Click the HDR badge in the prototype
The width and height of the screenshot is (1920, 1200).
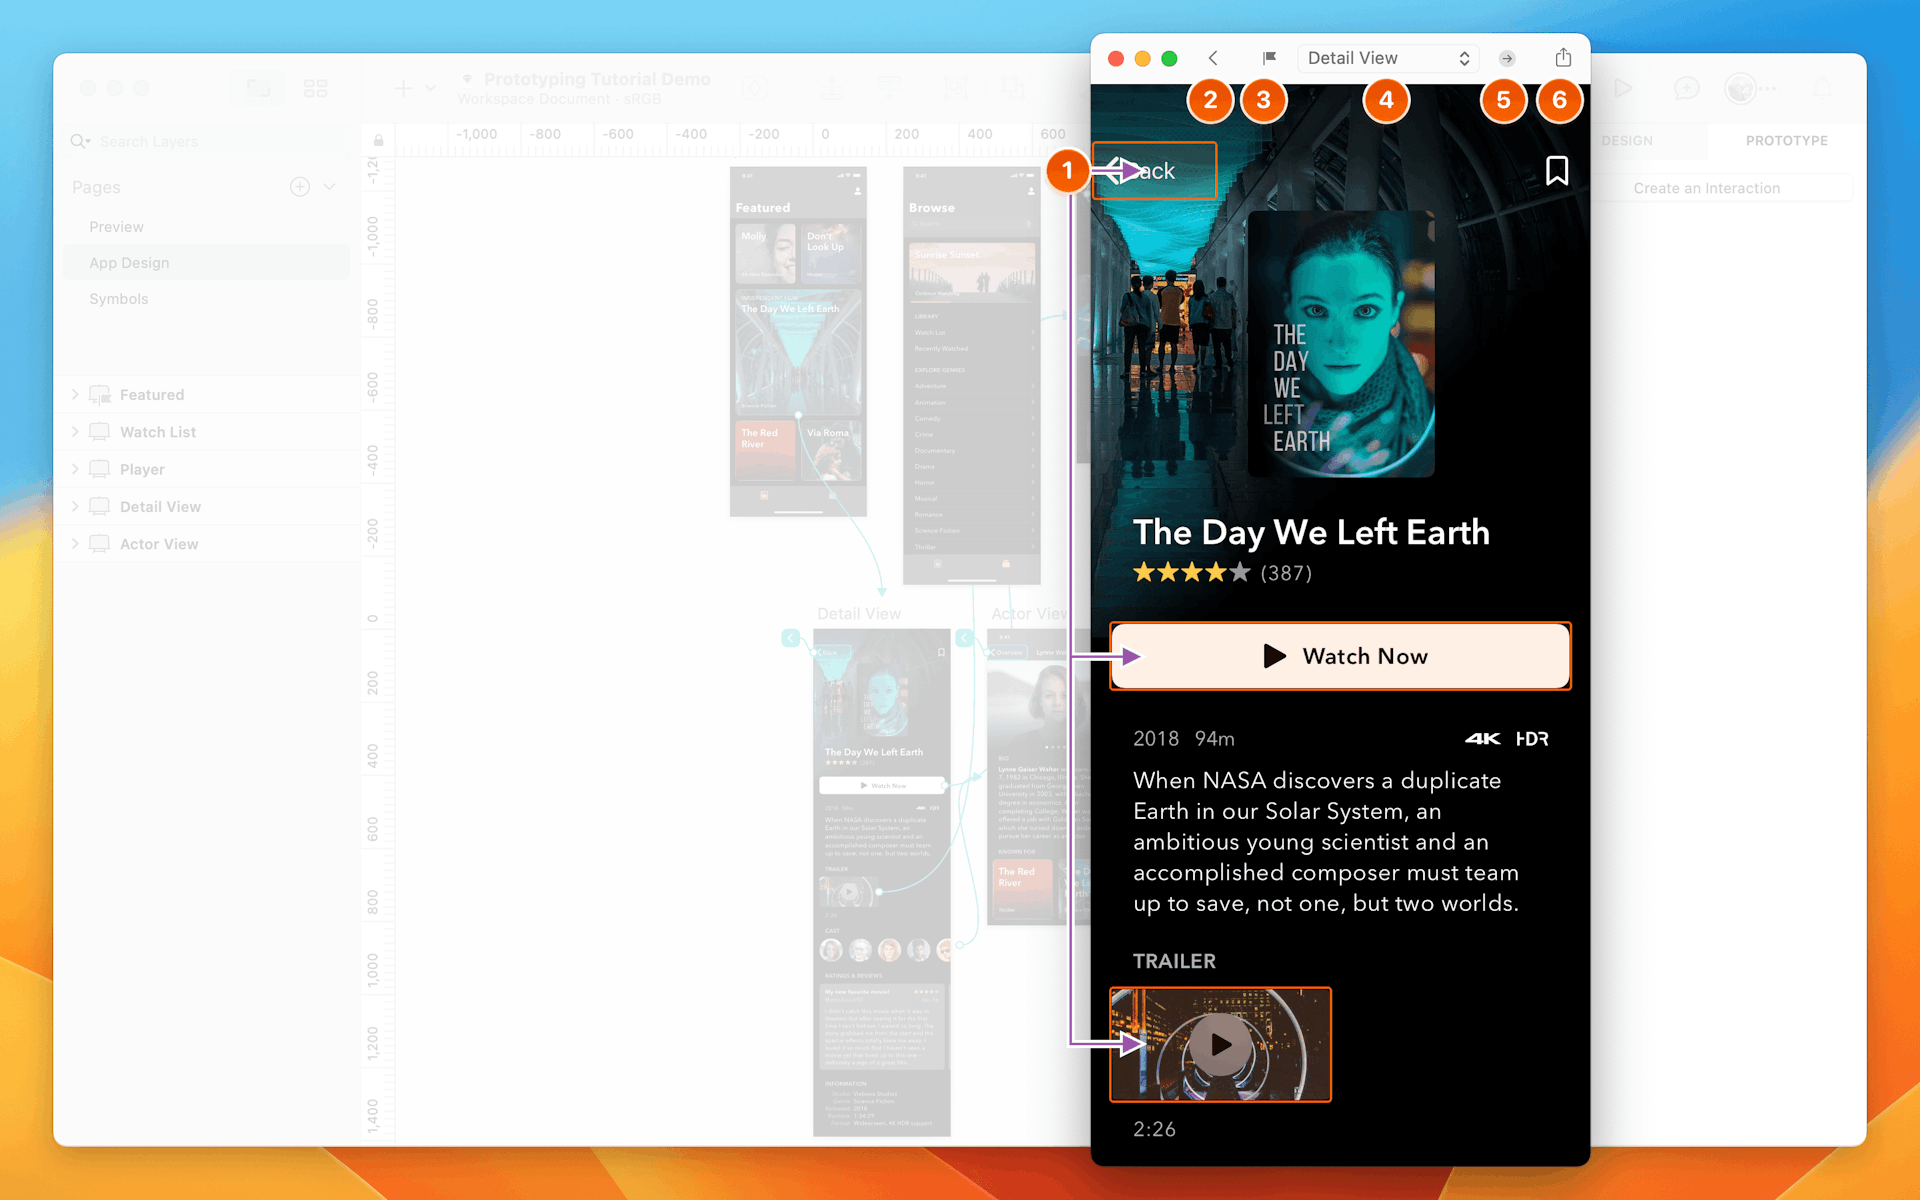coord(1532,739)
